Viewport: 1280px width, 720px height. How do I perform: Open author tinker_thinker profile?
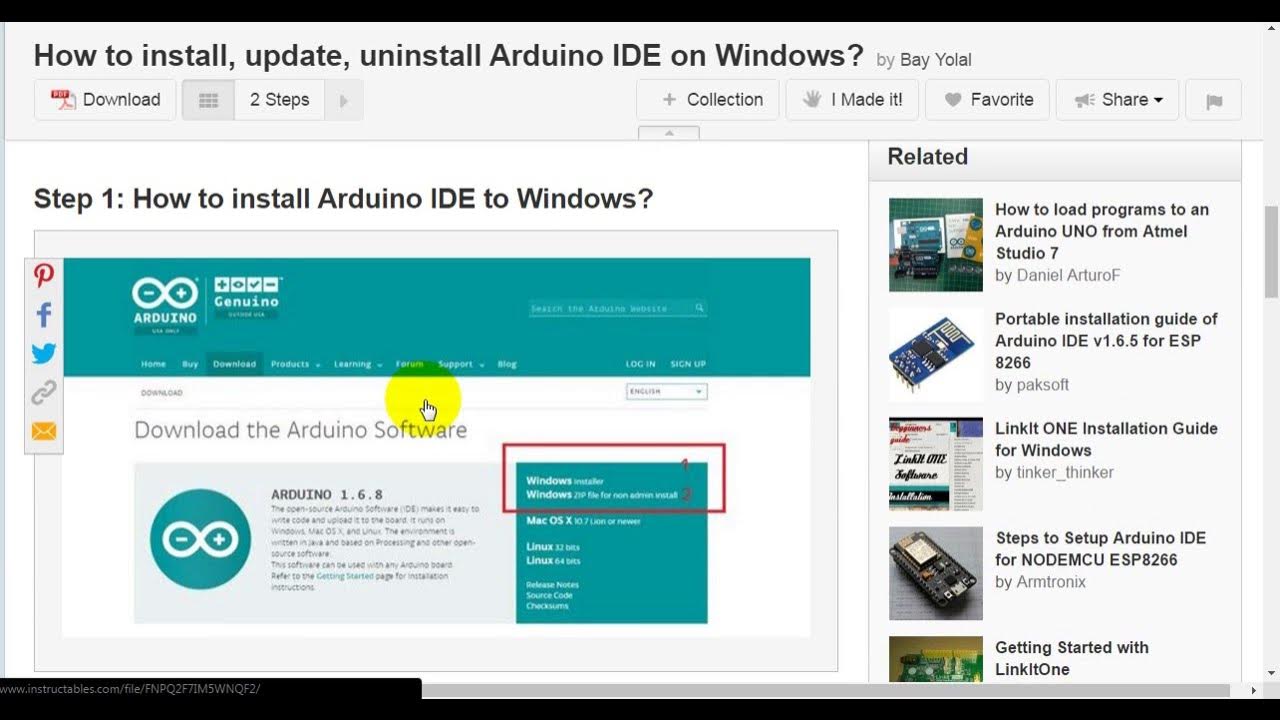pos(1065,472)
